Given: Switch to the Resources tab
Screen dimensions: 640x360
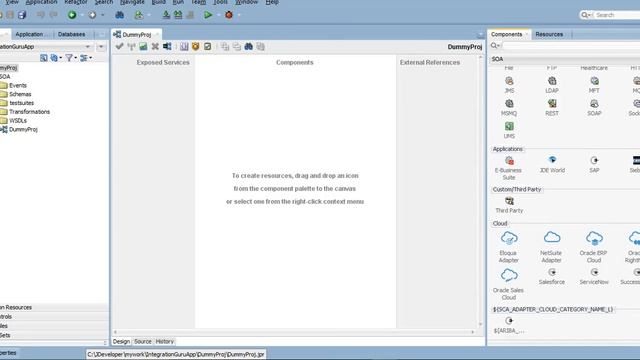Looking at the screenshot, I should [x=549, y=34].
